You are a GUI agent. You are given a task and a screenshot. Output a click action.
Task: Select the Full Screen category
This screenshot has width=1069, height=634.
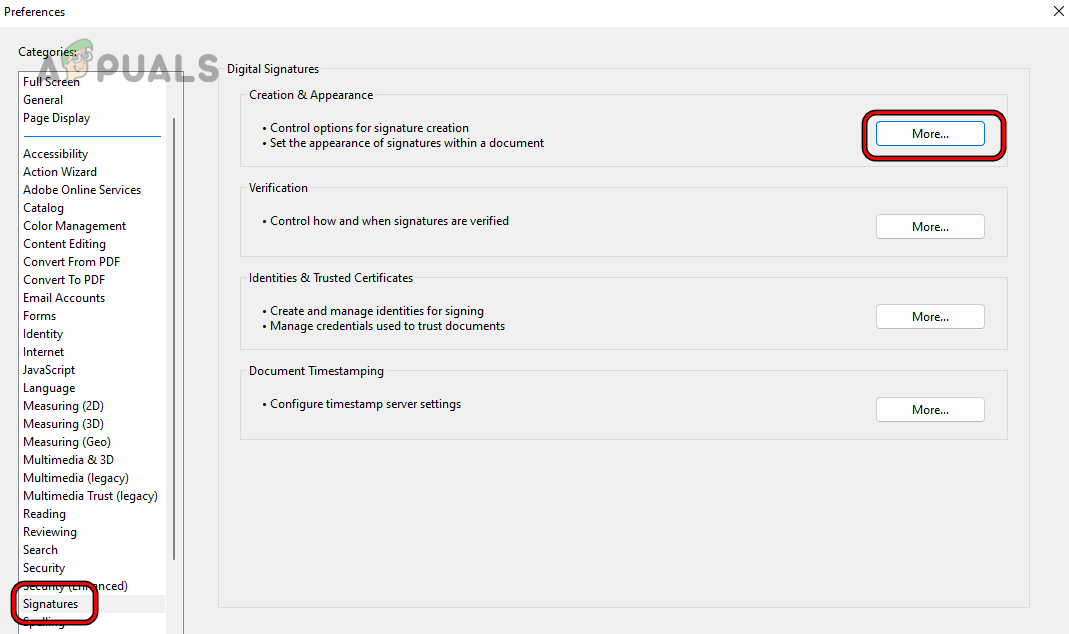tap(51, 81)
